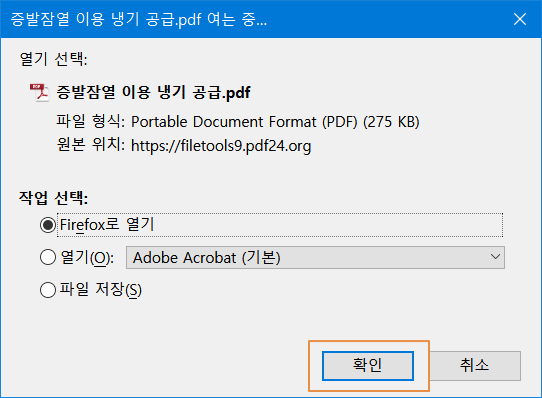Viewport: 542px width, 398px height.
Task: Click the 확인 button to confirm
Action: coord(368,366)
